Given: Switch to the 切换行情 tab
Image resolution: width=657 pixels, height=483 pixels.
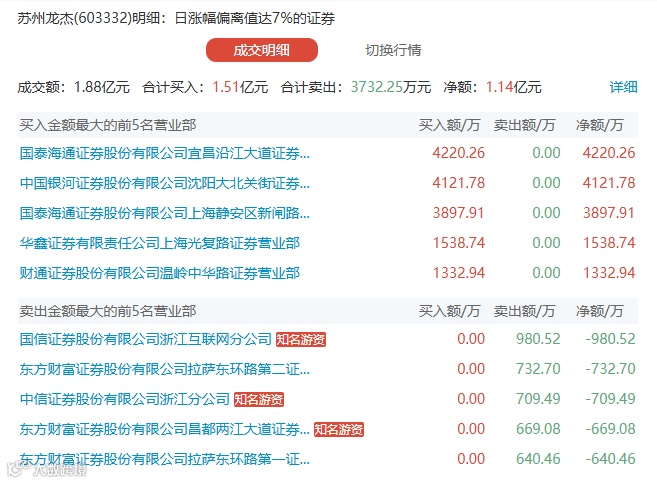Looking at the screenshot, I should [x=393, y=50].
